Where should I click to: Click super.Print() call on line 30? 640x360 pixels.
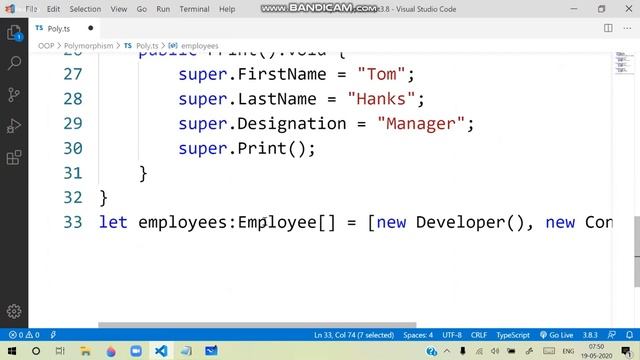coord(247,149)
